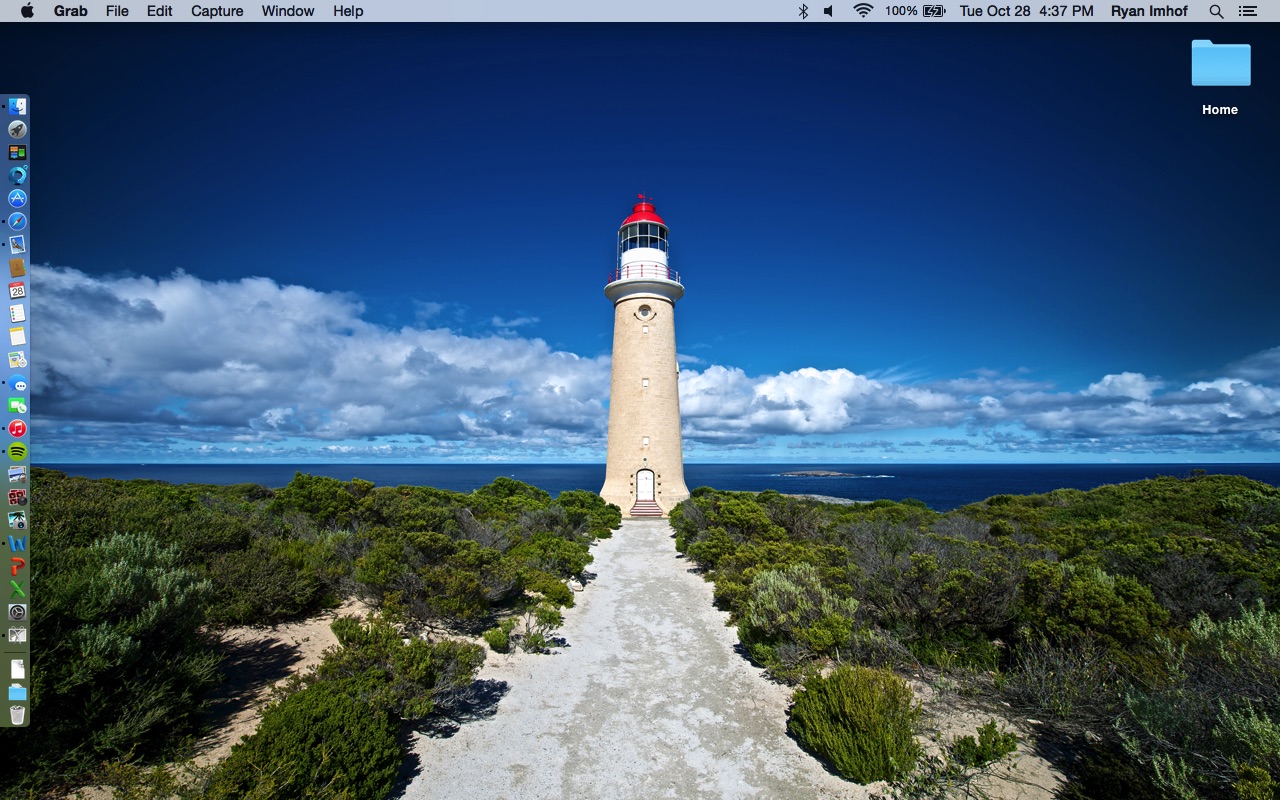Open Contacts address book in dock
The width and height of the screenshot is (1280, 800).
(17, 267)
